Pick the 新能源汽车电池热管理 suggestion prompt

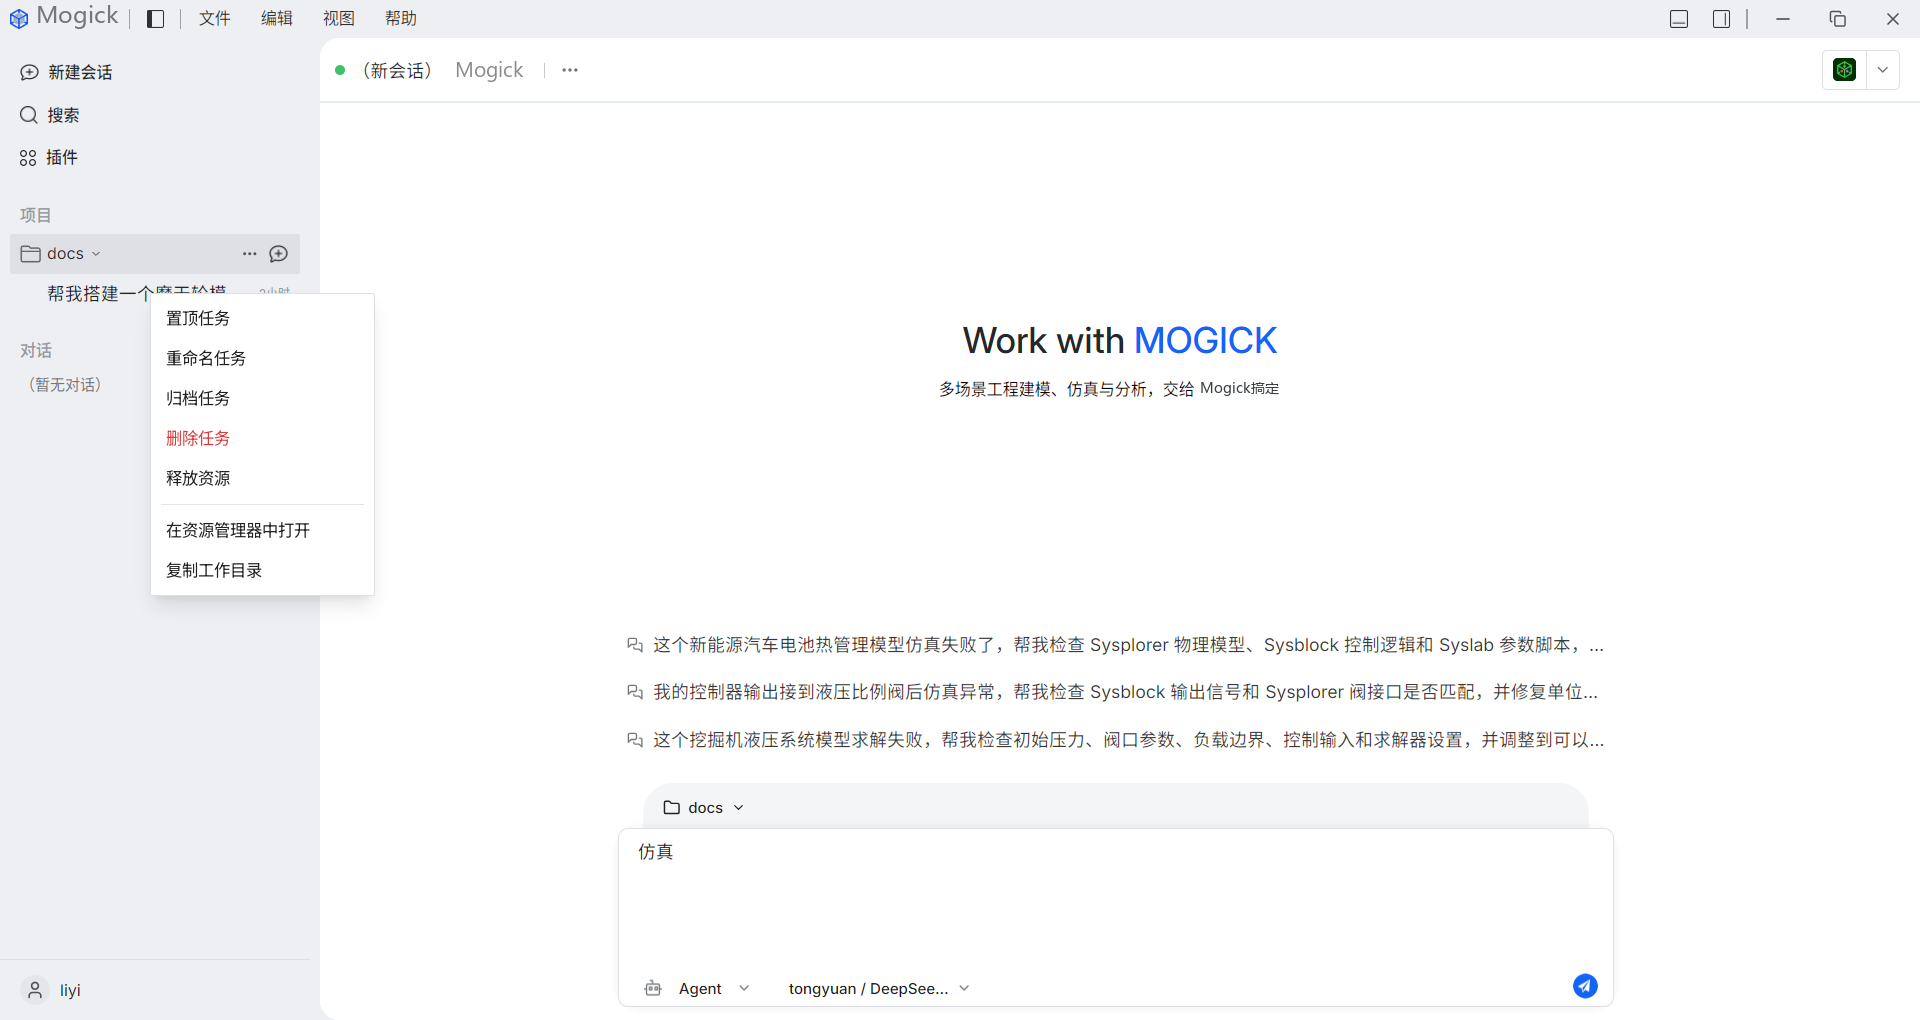[1115, 645]
